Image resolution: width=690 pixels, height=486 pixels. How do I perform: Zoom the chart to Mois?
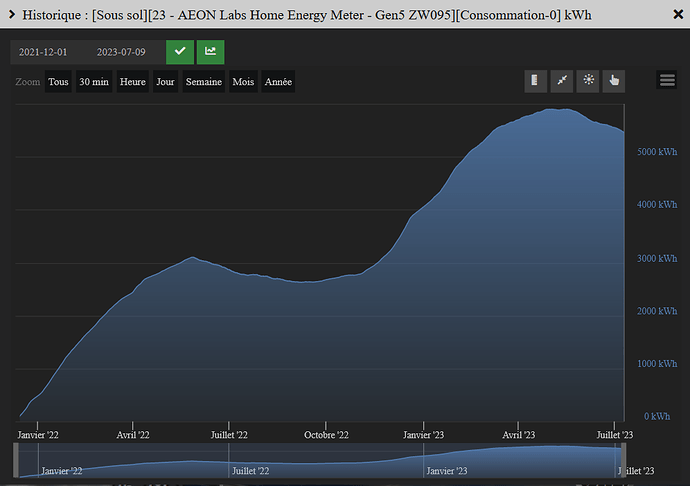(x=243, y=82)
